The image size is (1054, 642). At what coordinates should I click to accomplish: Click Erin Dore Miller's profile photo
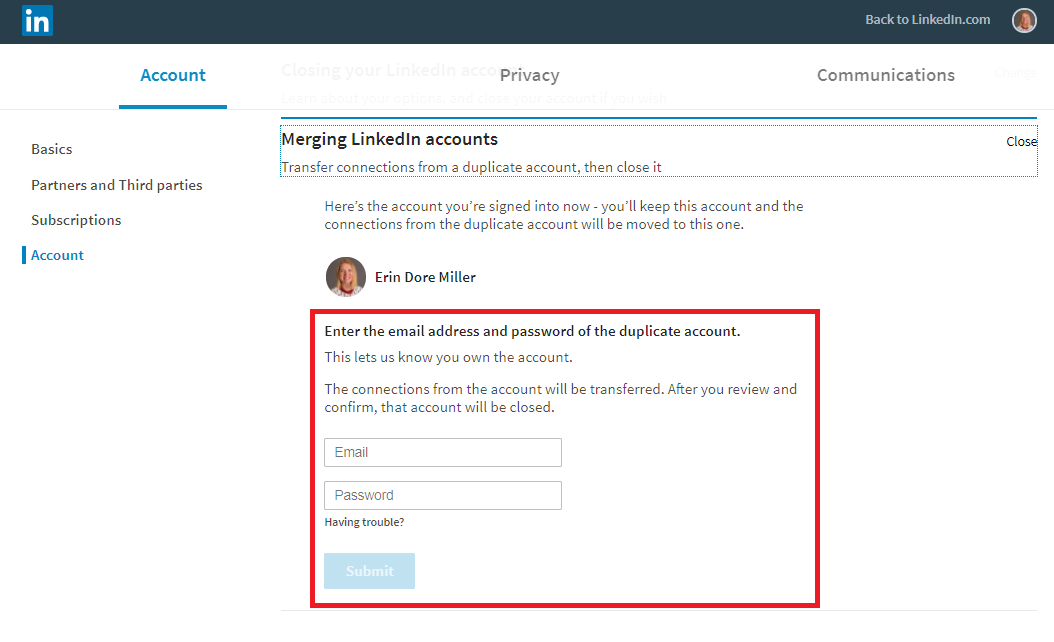coord(345,277)
